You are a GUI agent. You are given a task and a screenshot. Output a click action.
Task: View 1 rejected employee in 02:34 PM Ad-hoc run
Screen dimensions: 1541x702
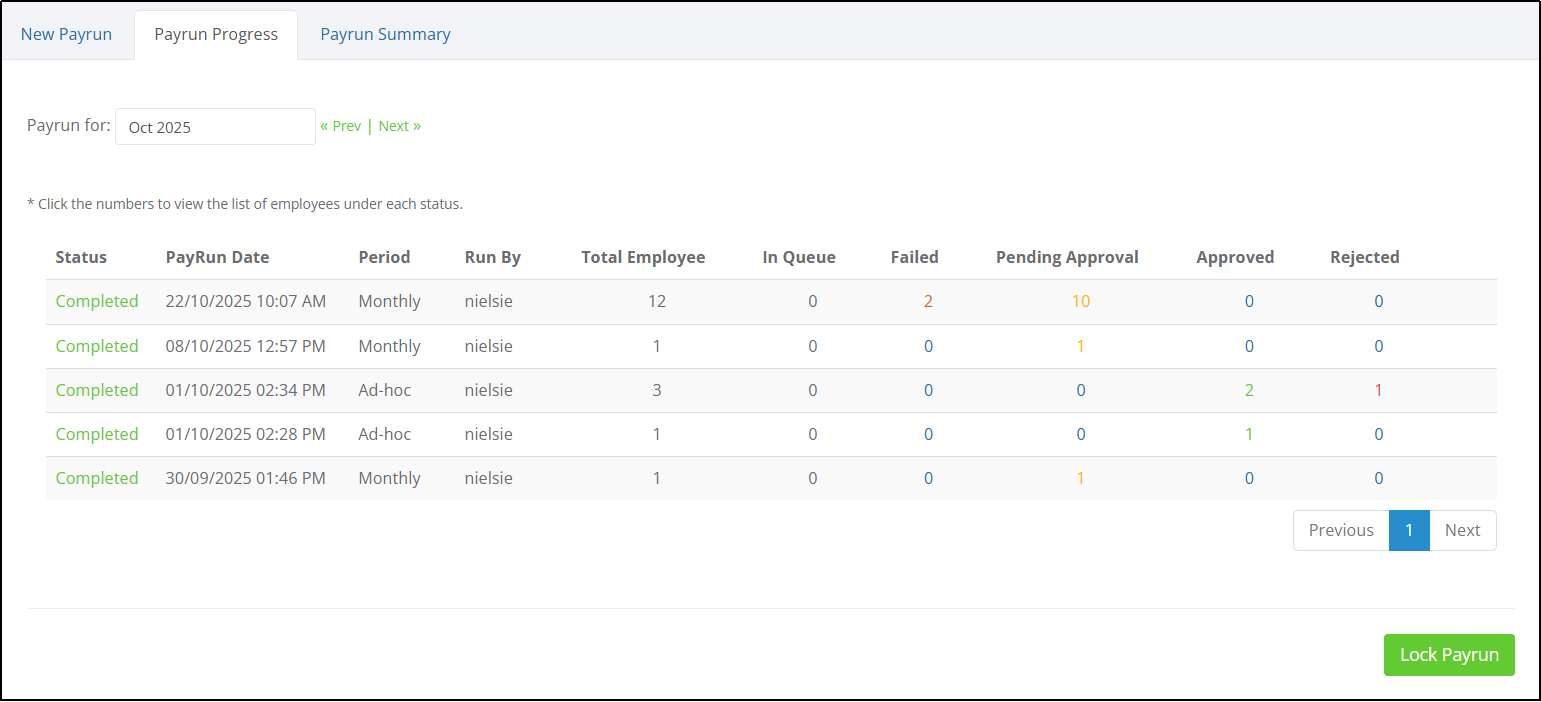coord(1378,390)
